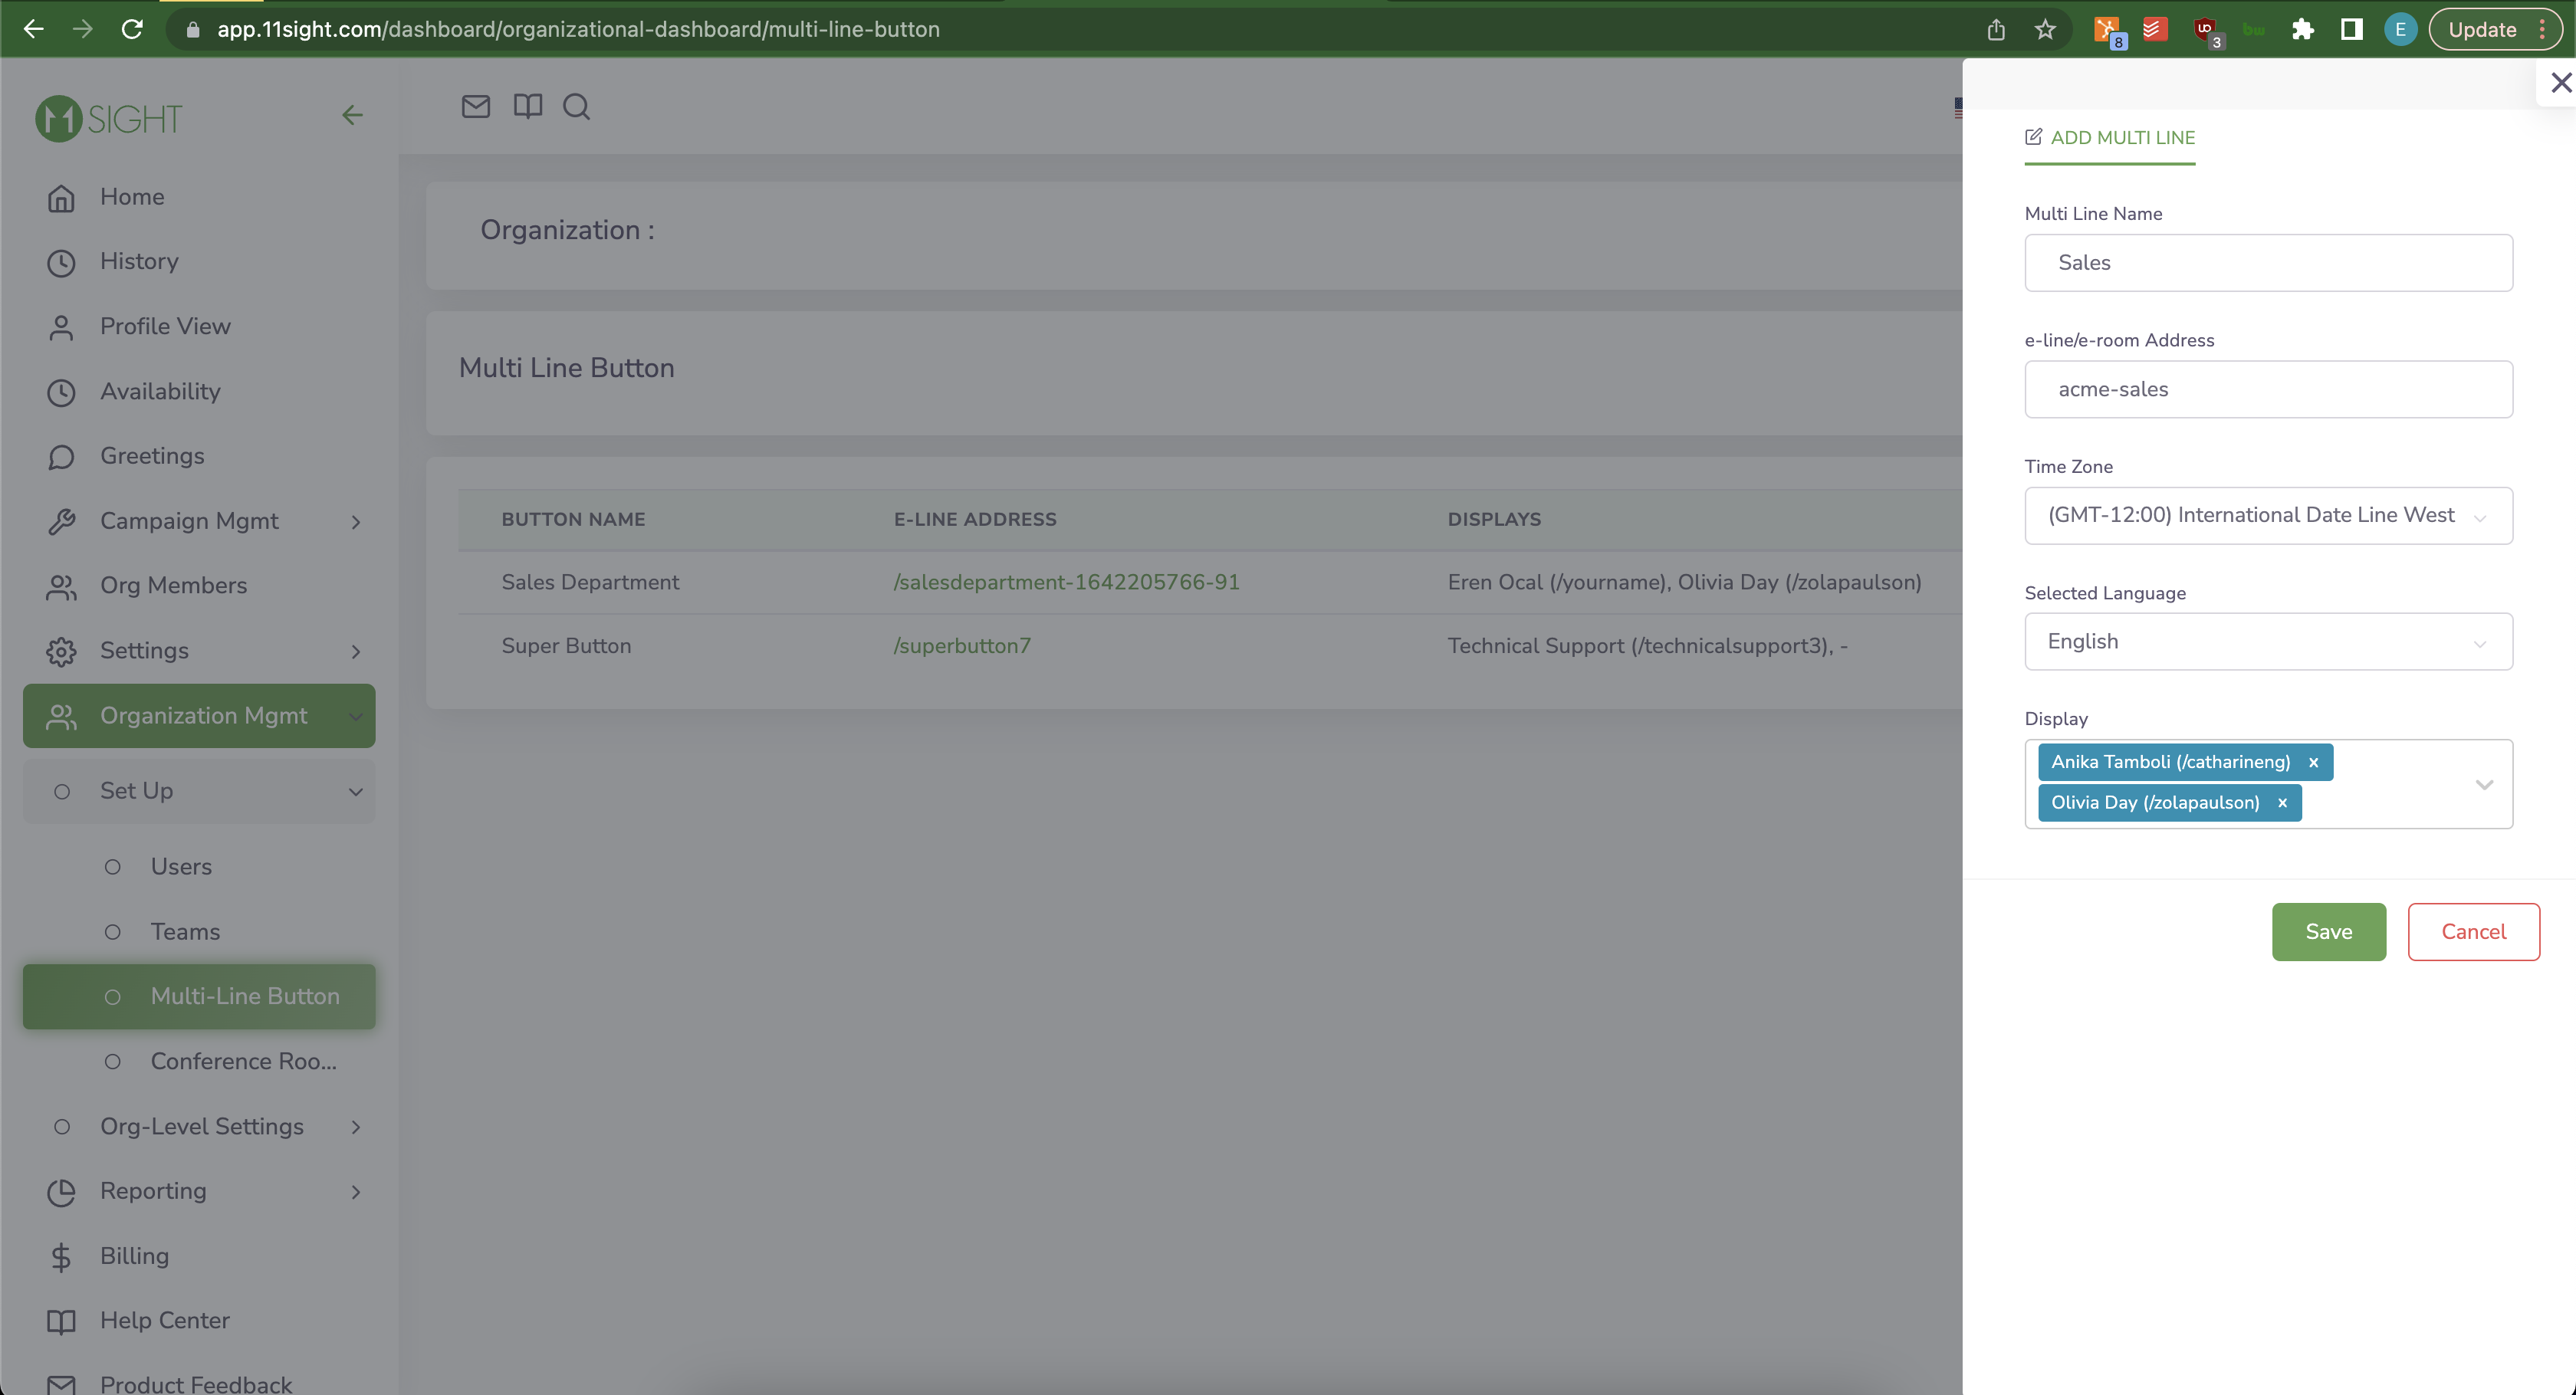Click the browser forward arrow
This screenshot has height=1395, width=2576.
point(82,29)
